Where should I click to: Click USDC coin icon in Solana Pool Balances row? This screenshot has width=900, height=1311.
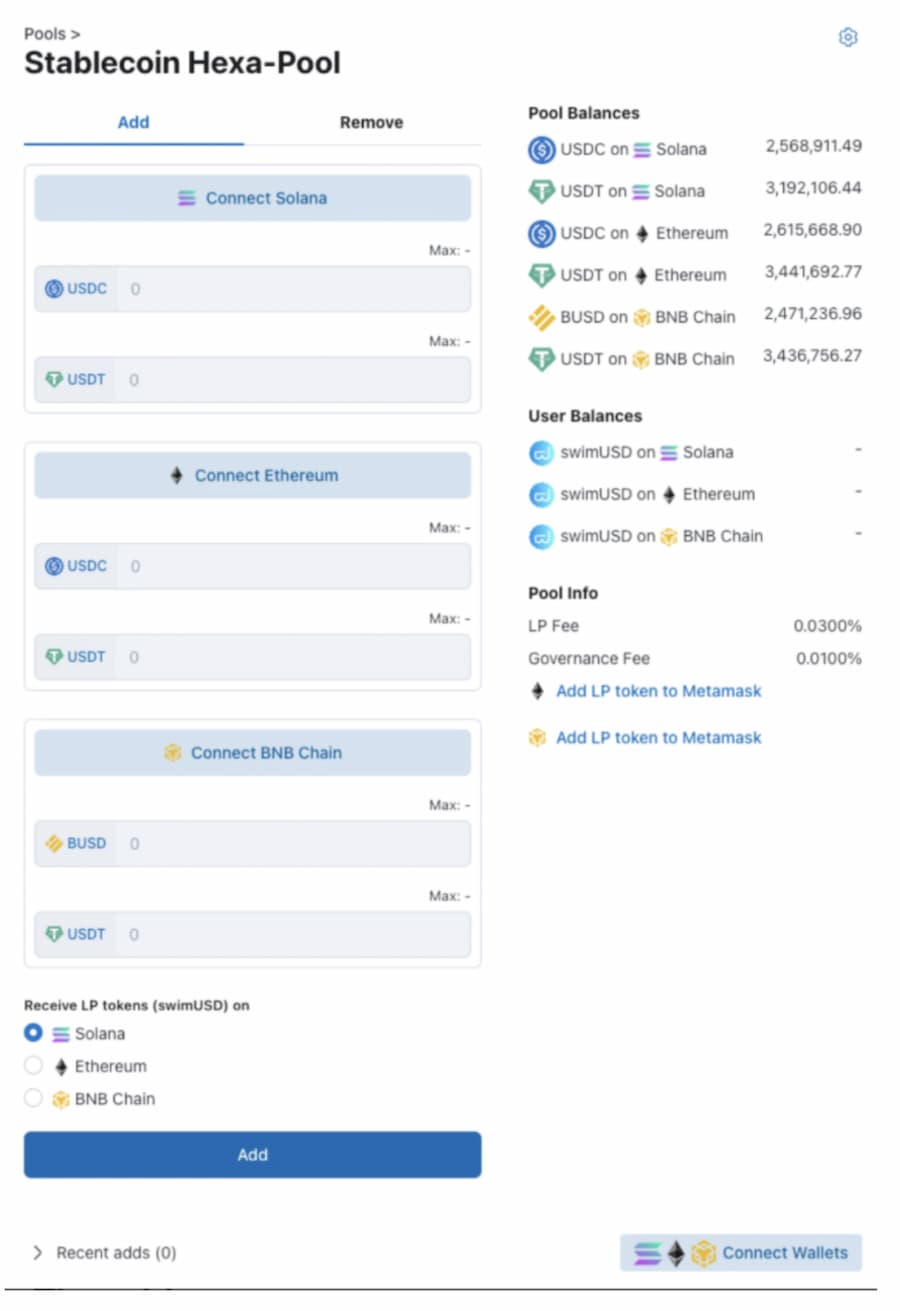click(541, 150)
